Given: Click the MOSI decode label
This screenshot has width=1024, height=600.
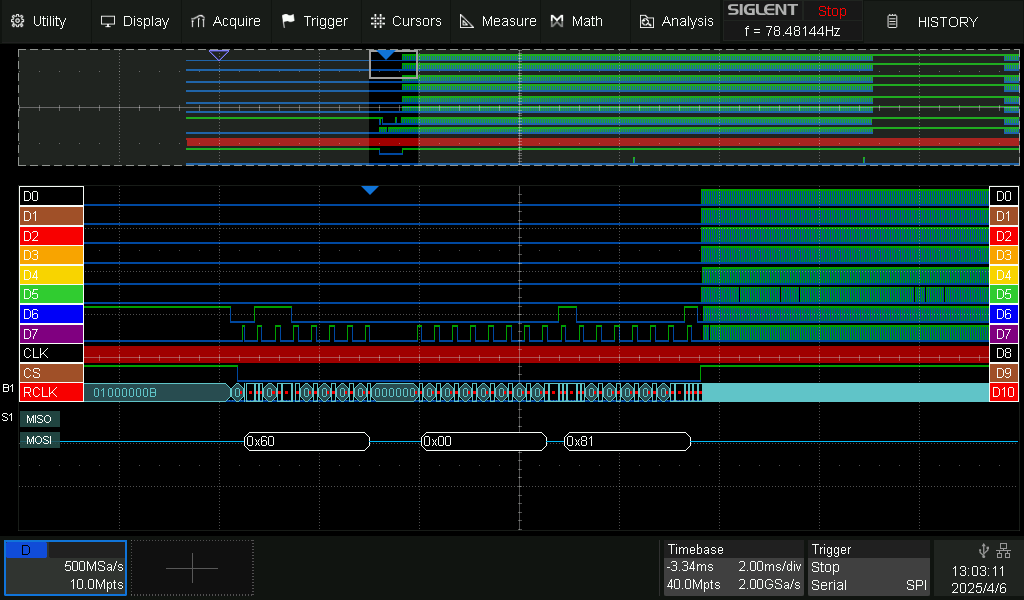Looking at the screenshot, I should pos(39,440).
